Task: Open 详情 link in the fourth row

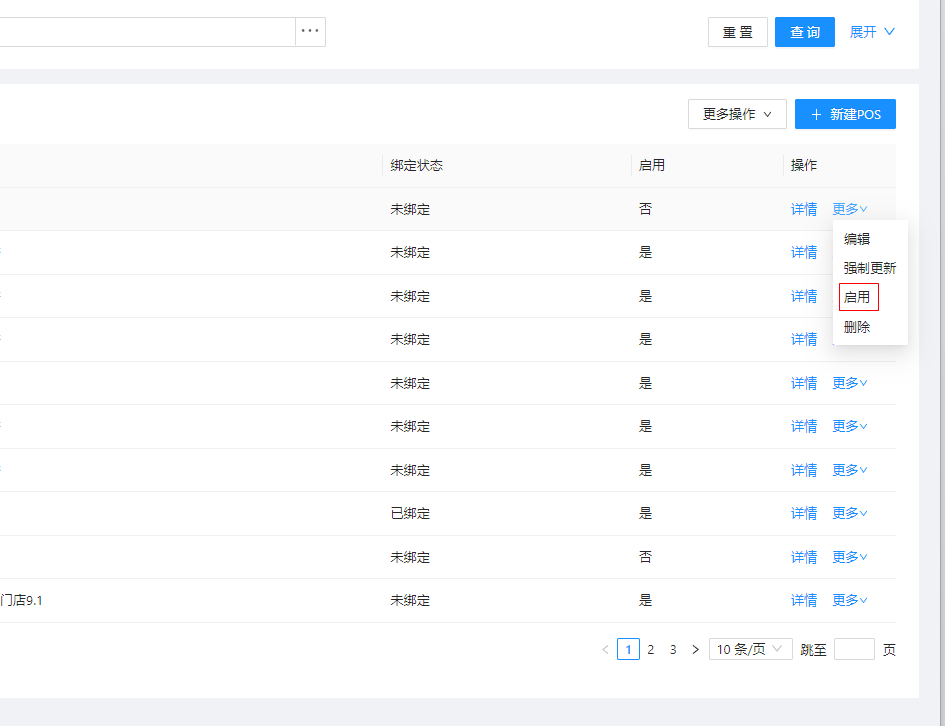Action: click(804, 339)
